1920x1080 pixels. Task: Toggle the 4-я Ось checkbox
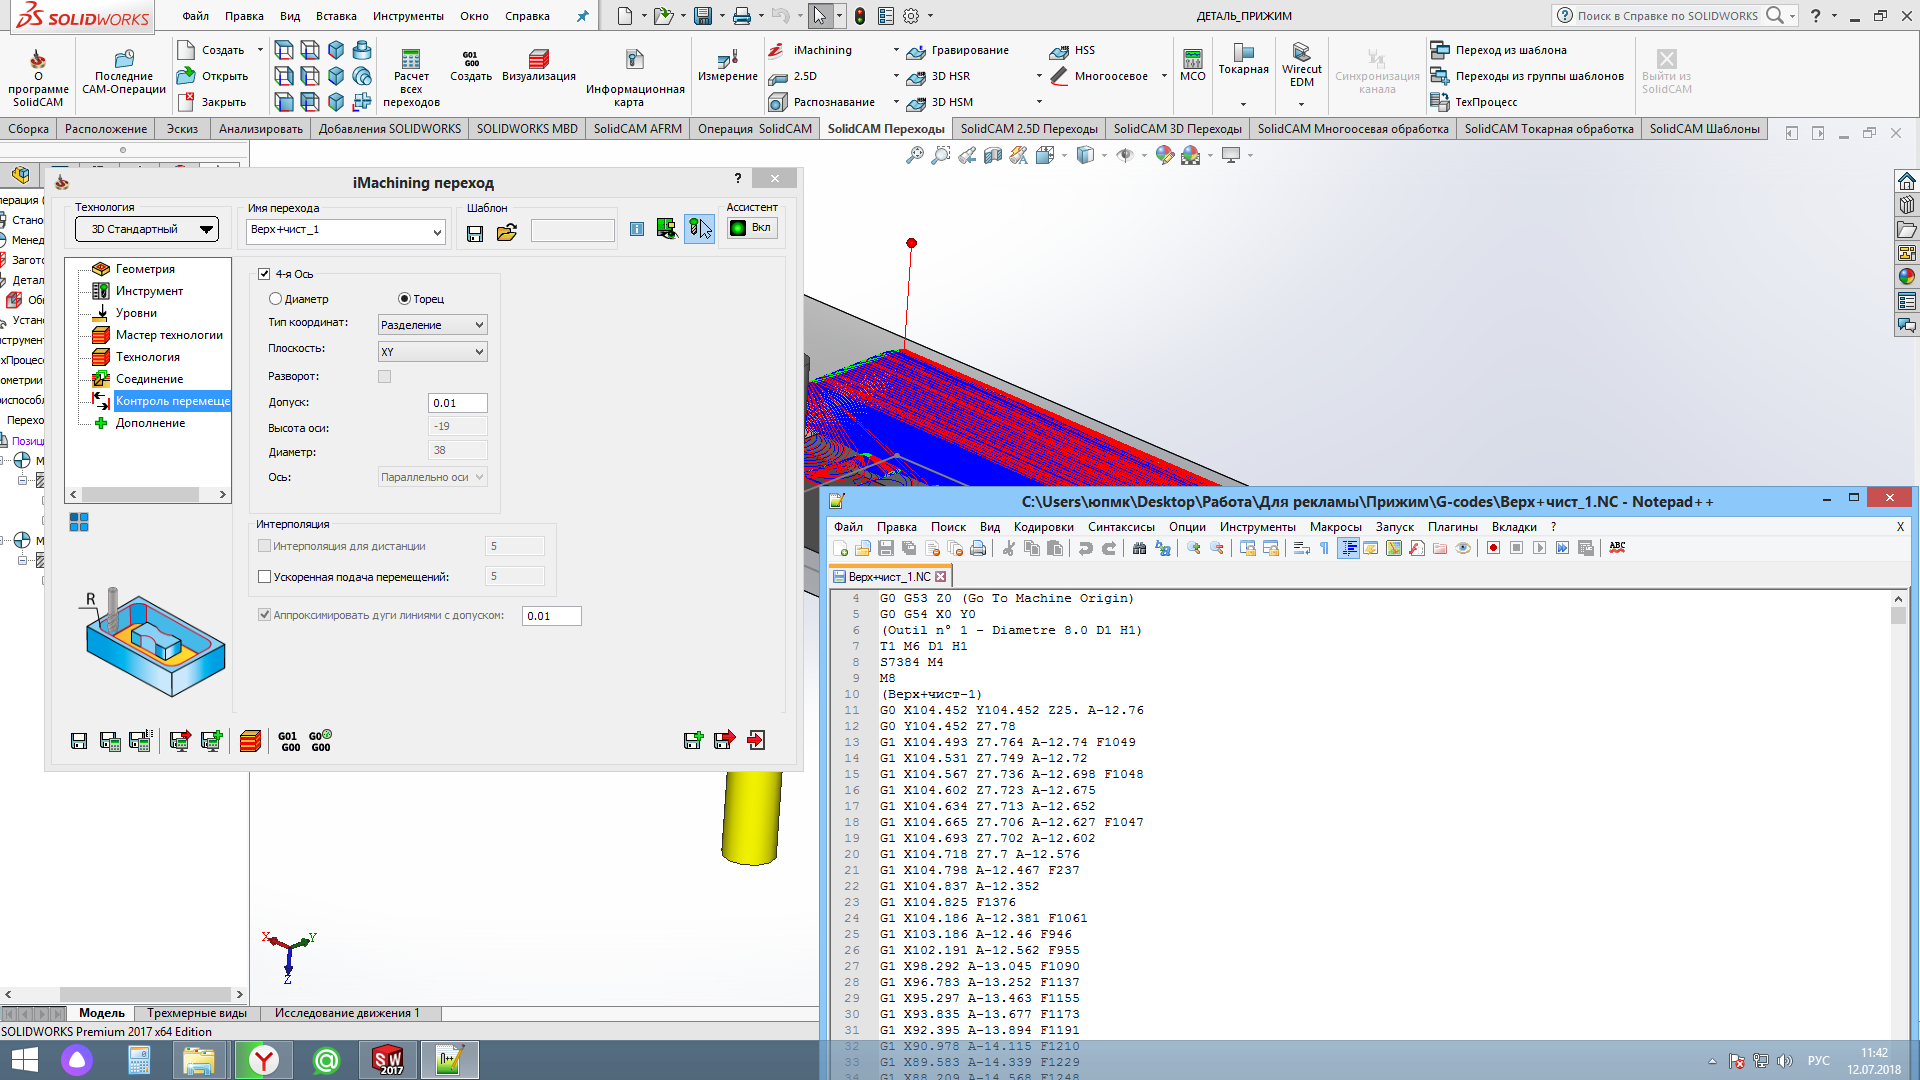tap(264, 274)
